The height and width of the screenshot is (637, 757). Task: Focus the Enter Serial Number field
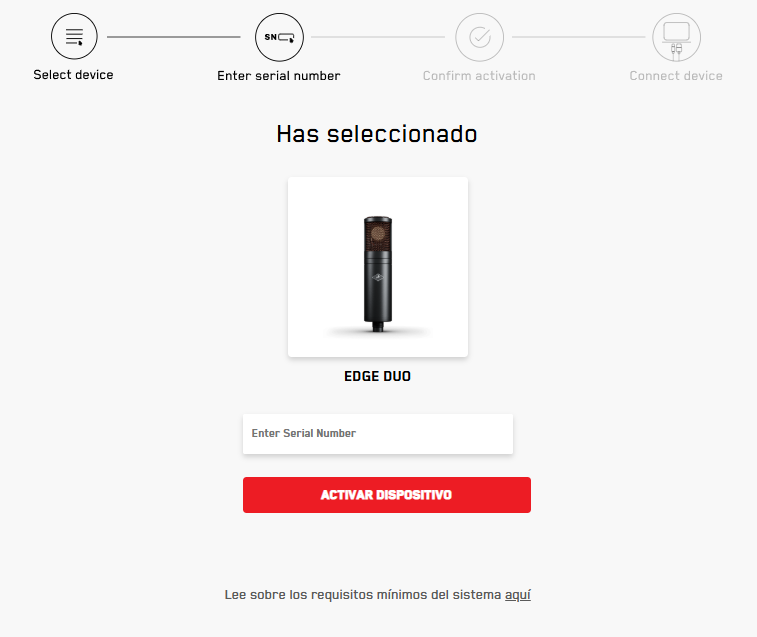(378, 434)
